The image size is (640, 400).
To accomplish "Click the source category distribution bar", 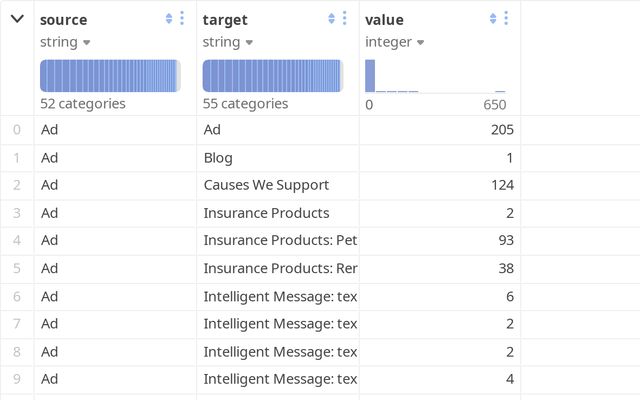I will point(110,76).
